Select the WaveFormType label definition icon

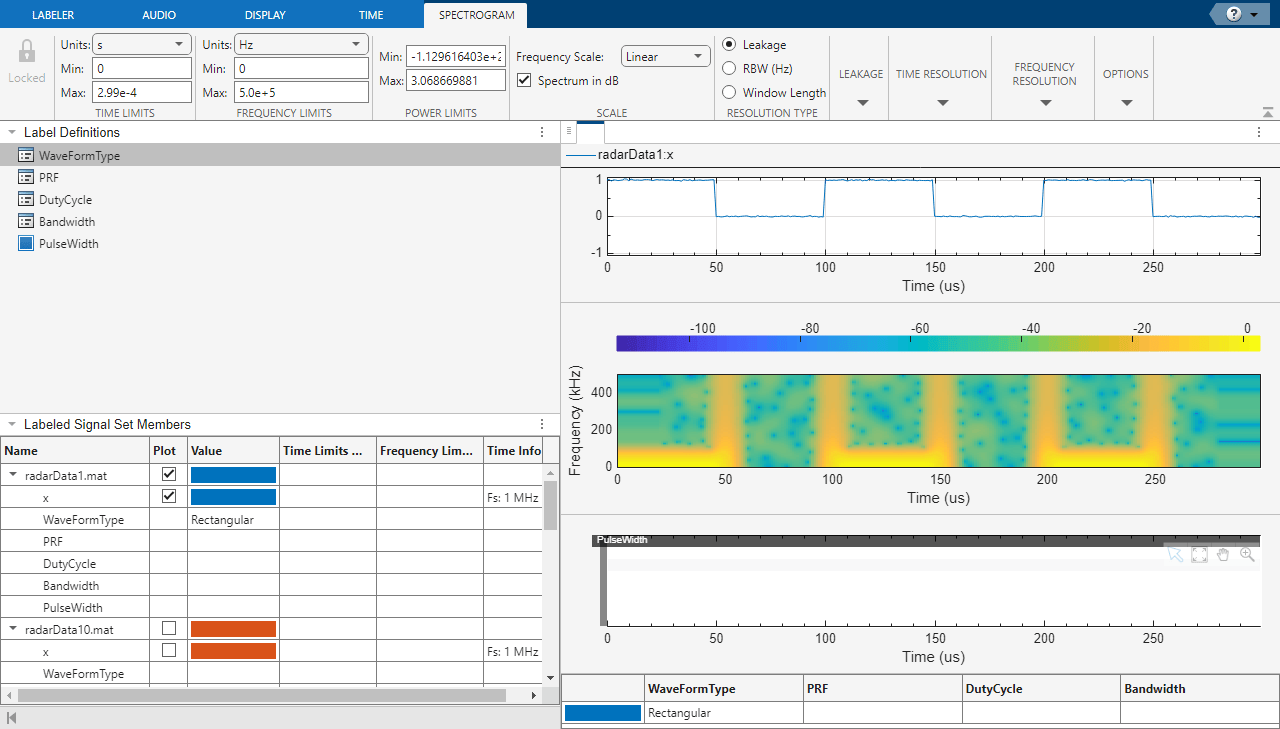click(27, 156)
